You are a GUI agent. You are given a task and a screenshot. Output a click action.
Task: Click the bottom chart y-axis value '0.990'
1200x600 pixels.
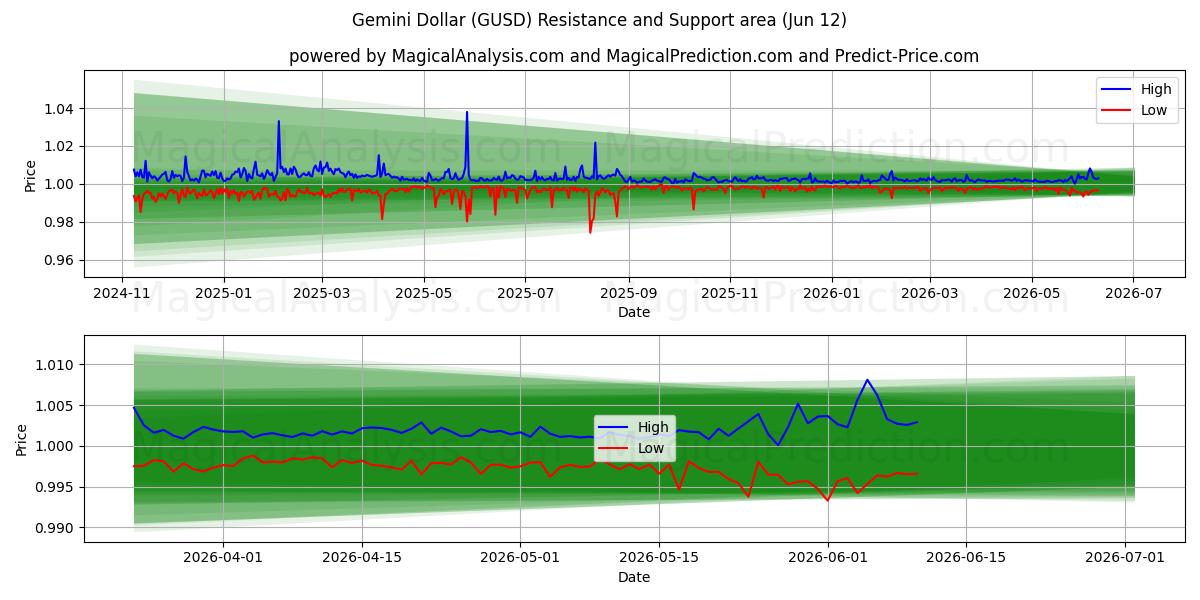tap(56, 527)
